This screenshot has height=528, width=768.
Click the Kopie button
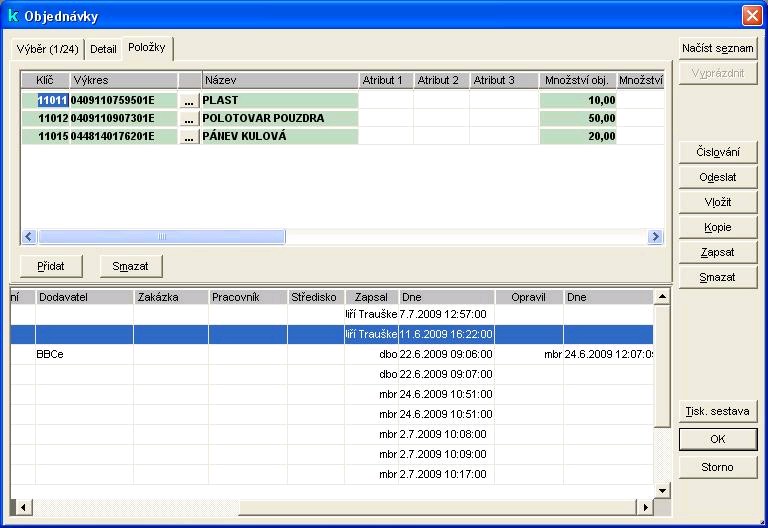(x=718, y=227)
